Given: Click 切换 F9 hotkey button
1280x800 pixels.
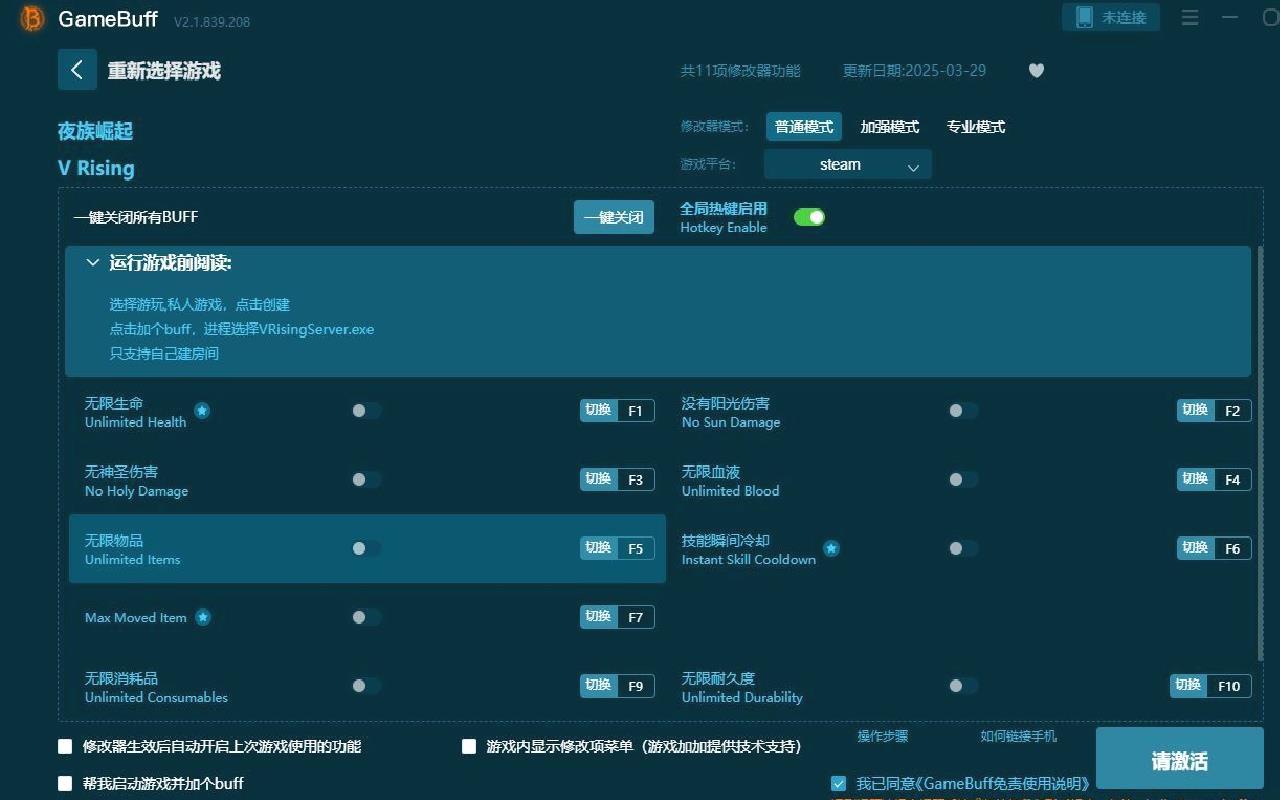Looking at the screenshot, I should [x=617, y=685].
